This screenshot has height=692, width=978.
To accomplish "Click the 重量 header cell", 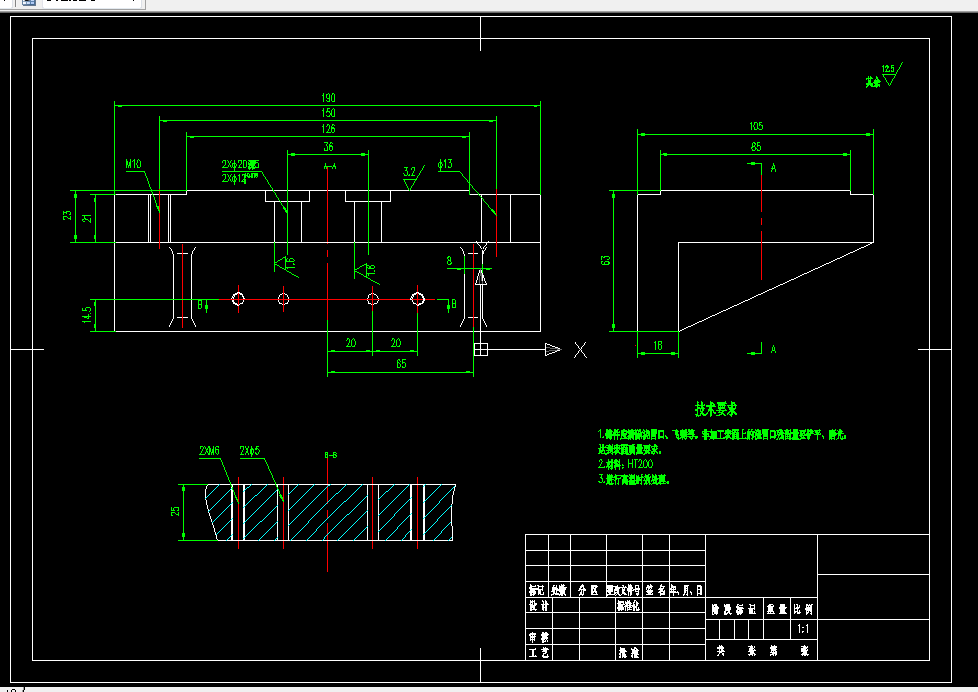I will click(777, 610).
